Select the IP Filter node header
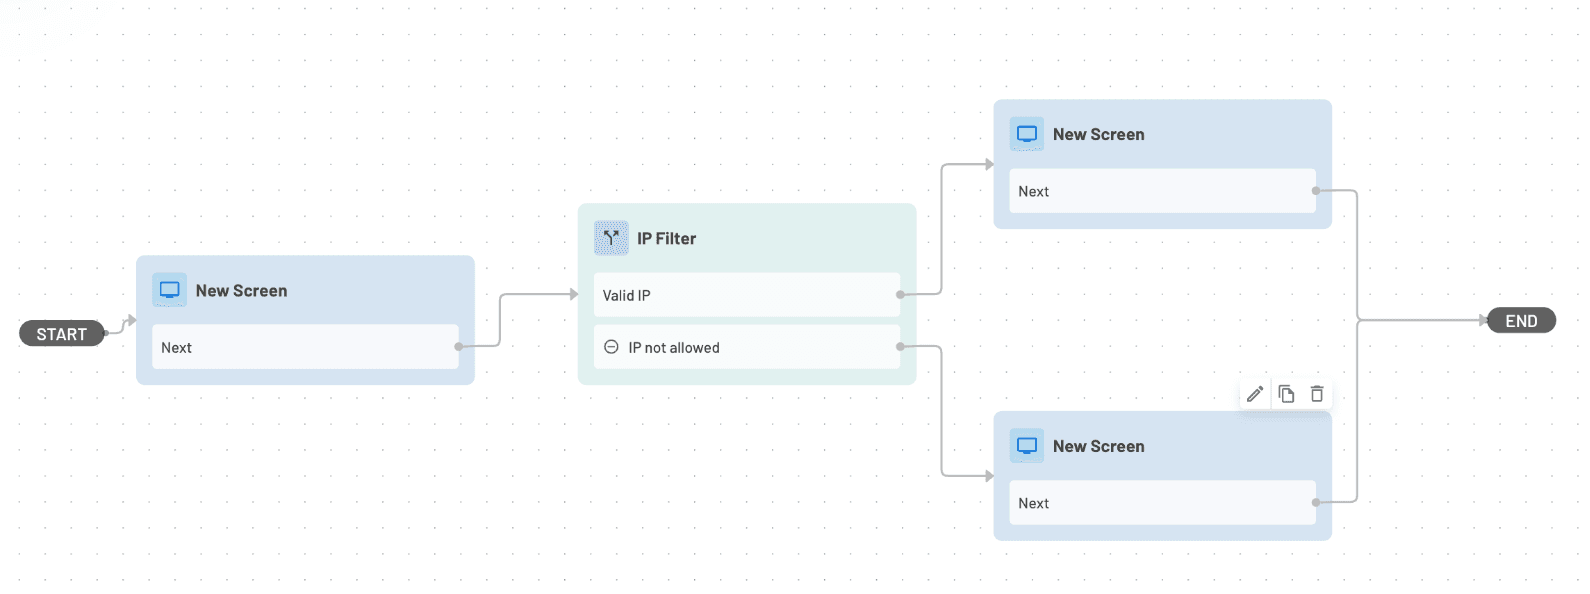Viewport: 1590px width, 594px height. [x=667, y=238]
